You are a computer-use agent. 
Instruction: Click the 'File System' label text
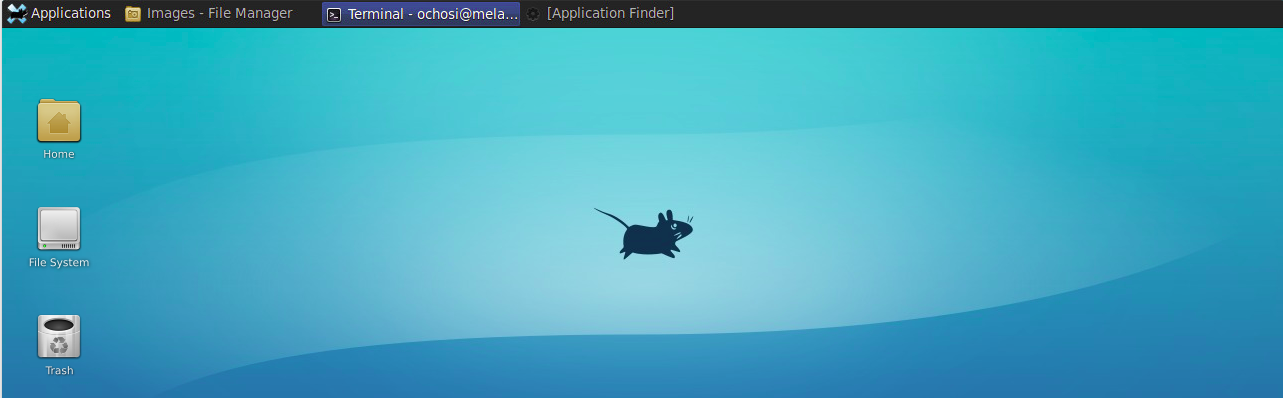(x=59, y=263)
